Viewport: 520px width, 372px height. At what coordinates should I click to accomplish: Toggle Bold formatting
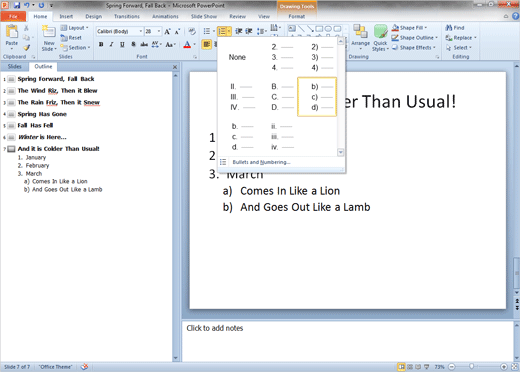[x=101, y=44]
